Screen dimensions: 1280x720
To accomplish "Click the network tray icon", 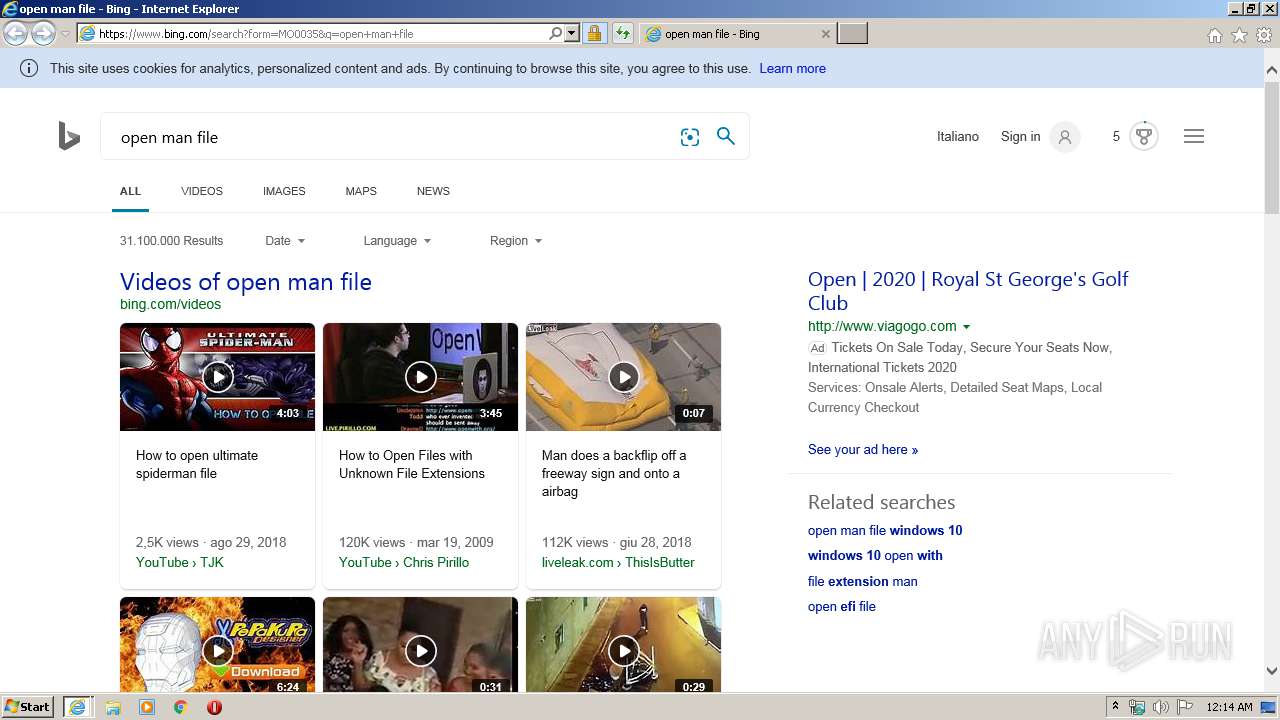I will (1138, 707).
